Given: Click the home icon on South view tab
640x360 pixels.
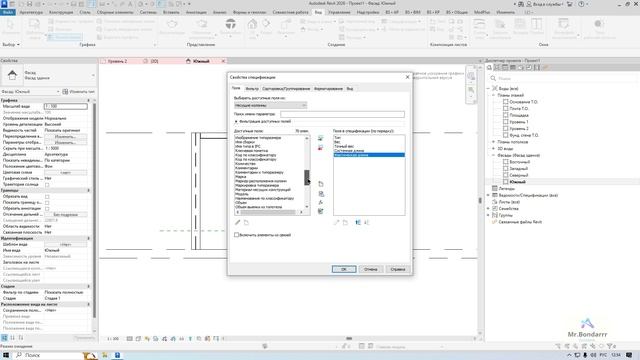Looking at the screenshot, I should 188,61.
